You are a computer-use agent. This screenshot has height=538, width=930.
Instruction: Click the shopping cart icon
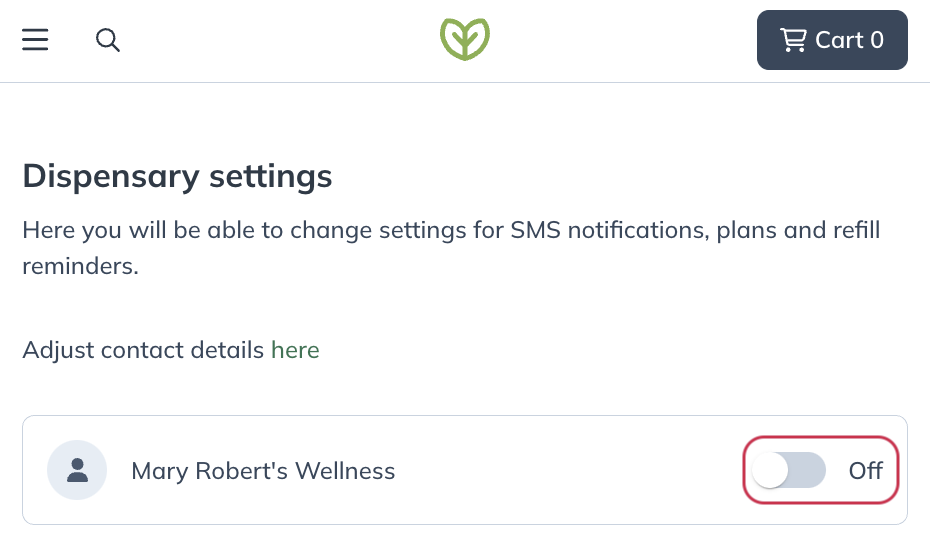pyautogui.click(x=793, y=40)
